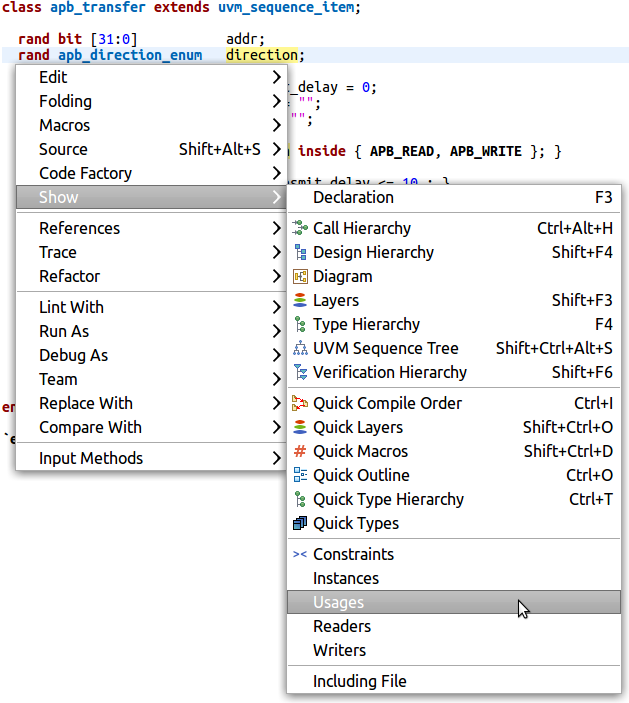Screen dimensions: 629x703
Task: Click the Quick Macros hash icon
Action: pyautogui.click(x=300, y=451)
